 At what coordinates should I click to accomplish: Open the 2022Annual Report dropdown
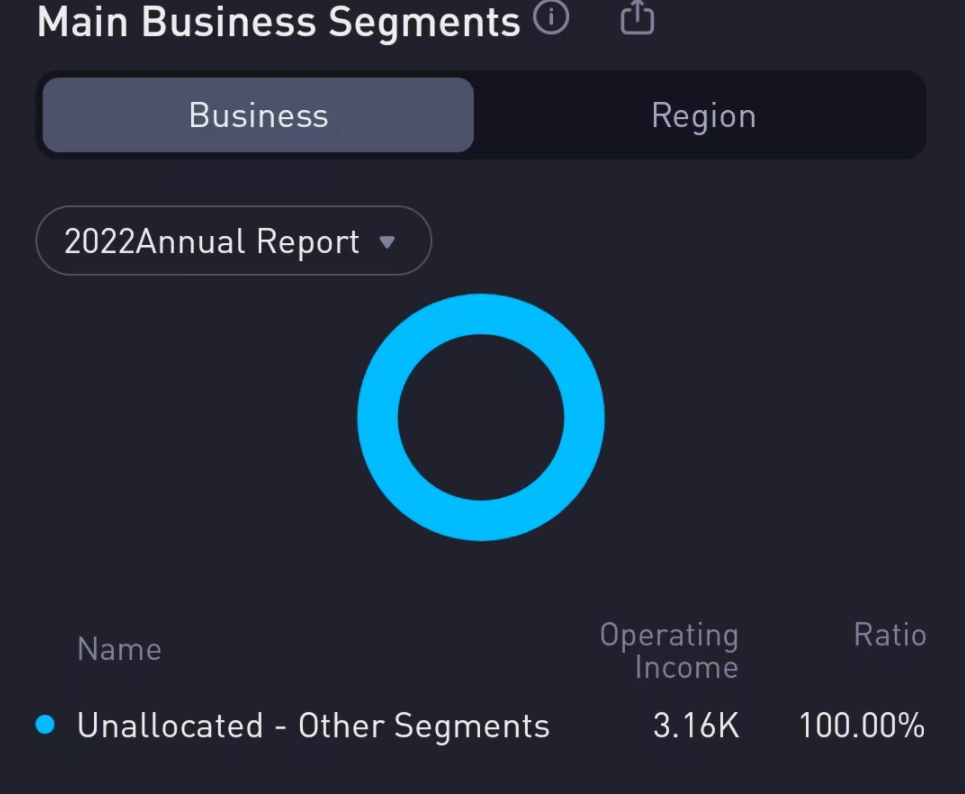click(233, 241)
